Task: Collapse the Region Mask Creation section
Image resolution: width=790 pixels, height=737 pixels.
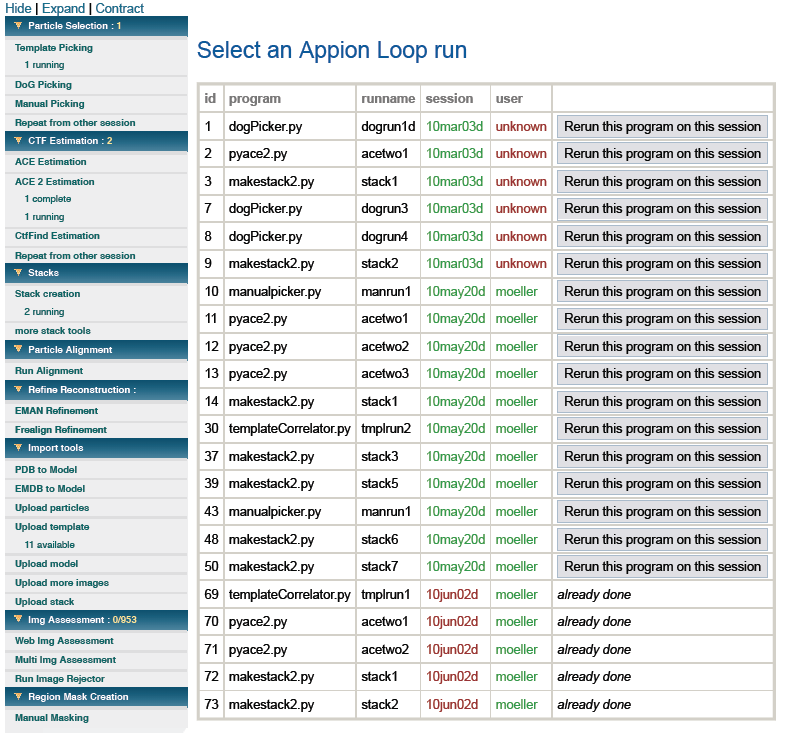Action: coord(18,697)
